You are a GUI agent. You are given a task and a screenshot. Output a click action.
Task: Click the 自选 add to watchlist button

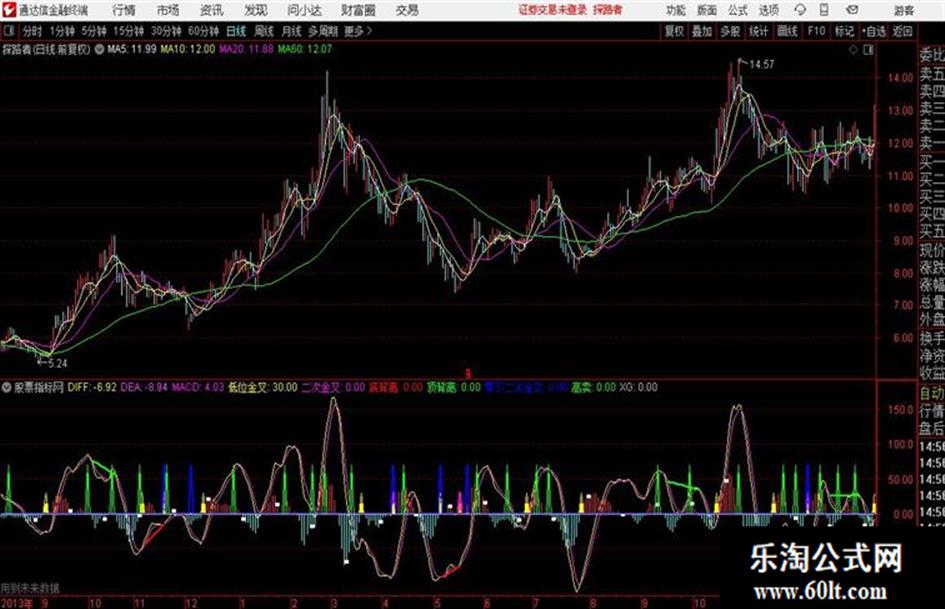(x=874, y=31)
